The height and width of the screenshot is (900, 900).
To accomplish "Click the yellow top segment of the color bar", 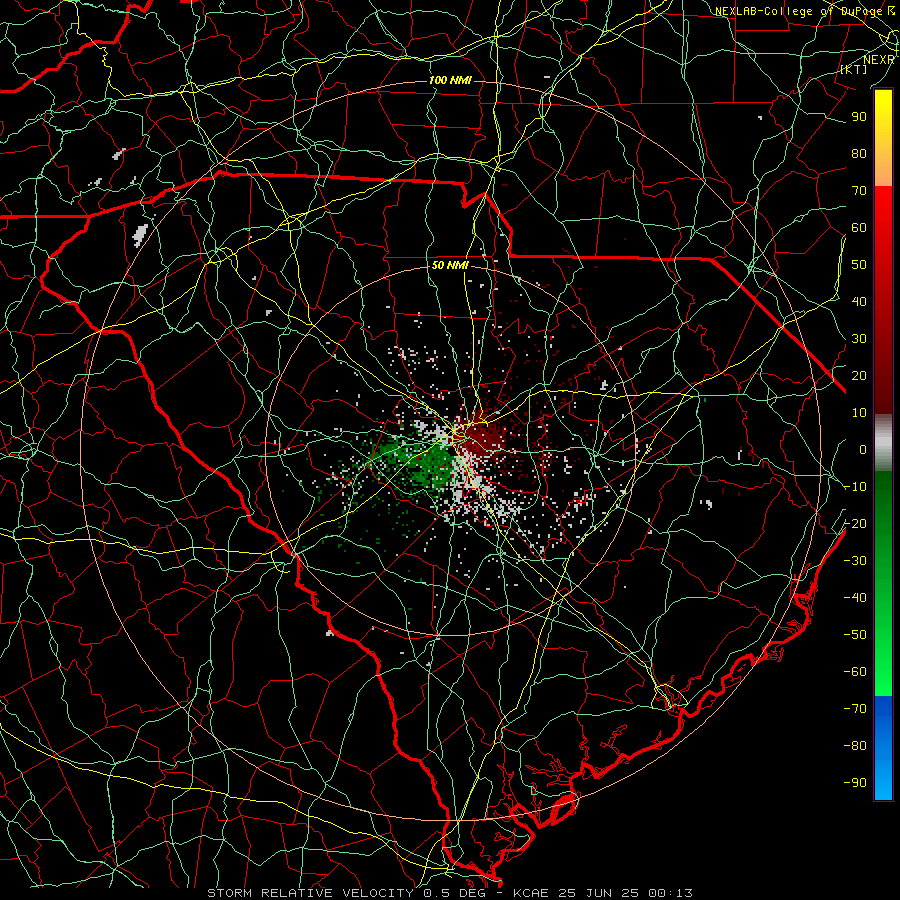I will coord(883,138).
